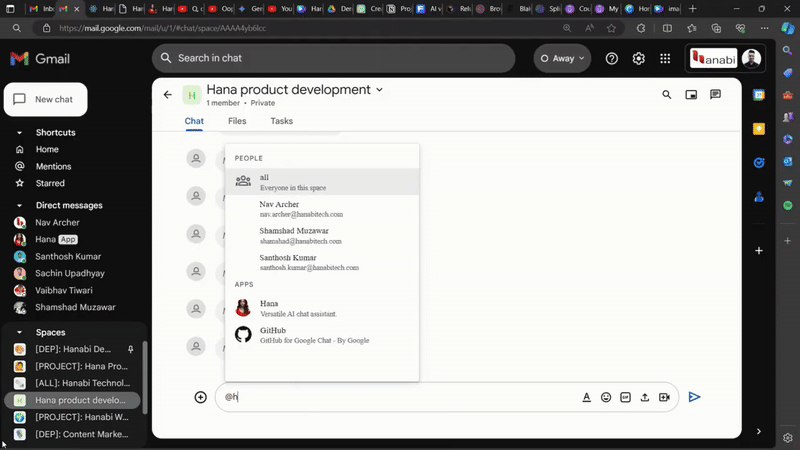The image size is (800, 450).
Task: Collapse the Shortcuts section
Action: (x=19, y=133)
